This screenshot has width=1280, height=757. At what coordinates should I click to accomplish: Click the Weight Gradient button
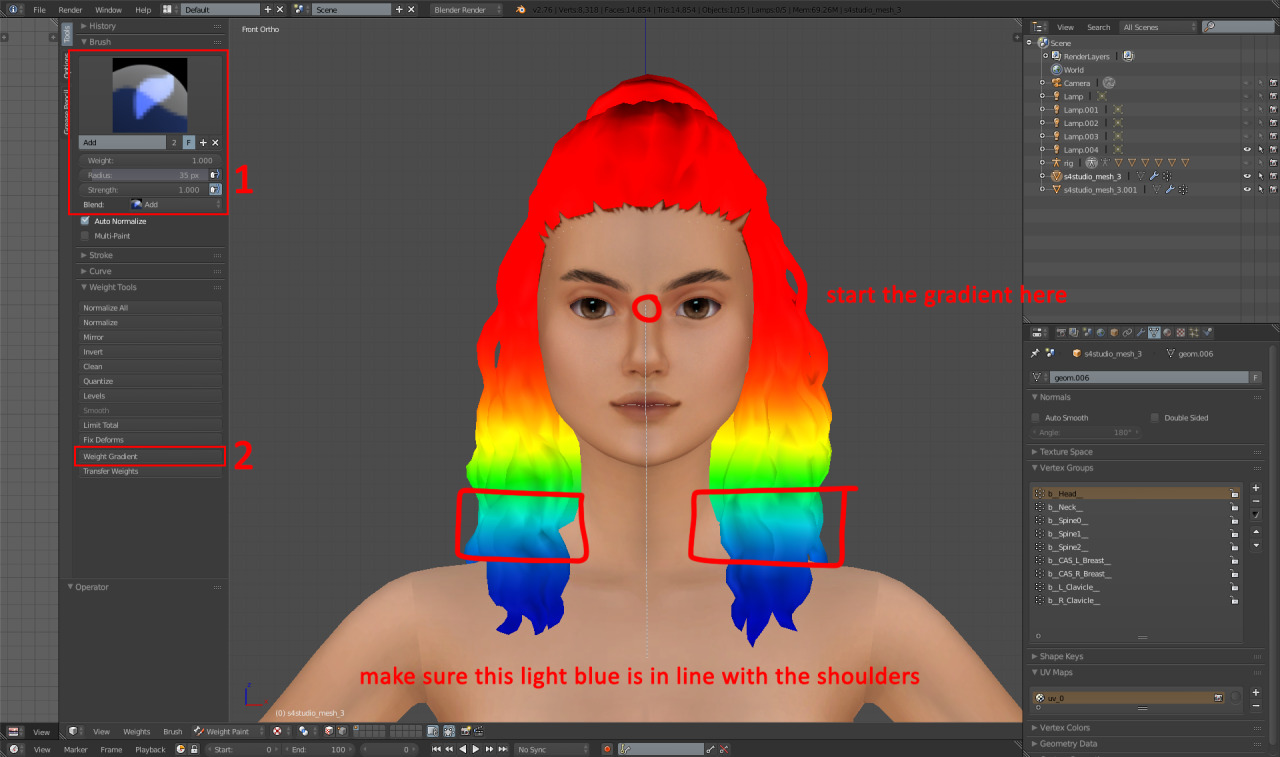(x=150, y=456)
